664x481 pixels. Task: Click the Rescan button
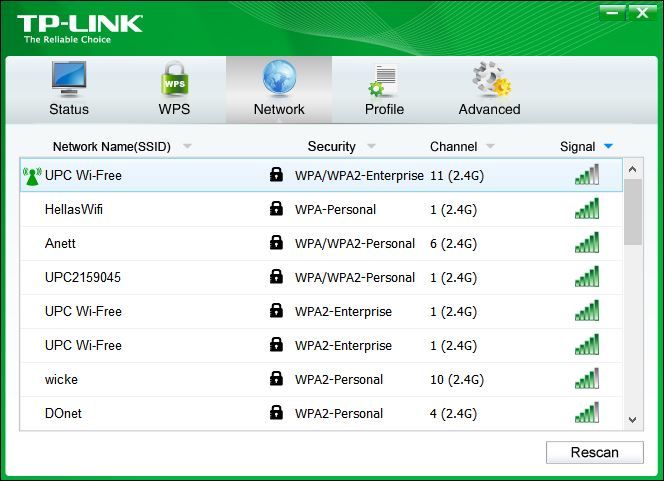click(595, 452)
